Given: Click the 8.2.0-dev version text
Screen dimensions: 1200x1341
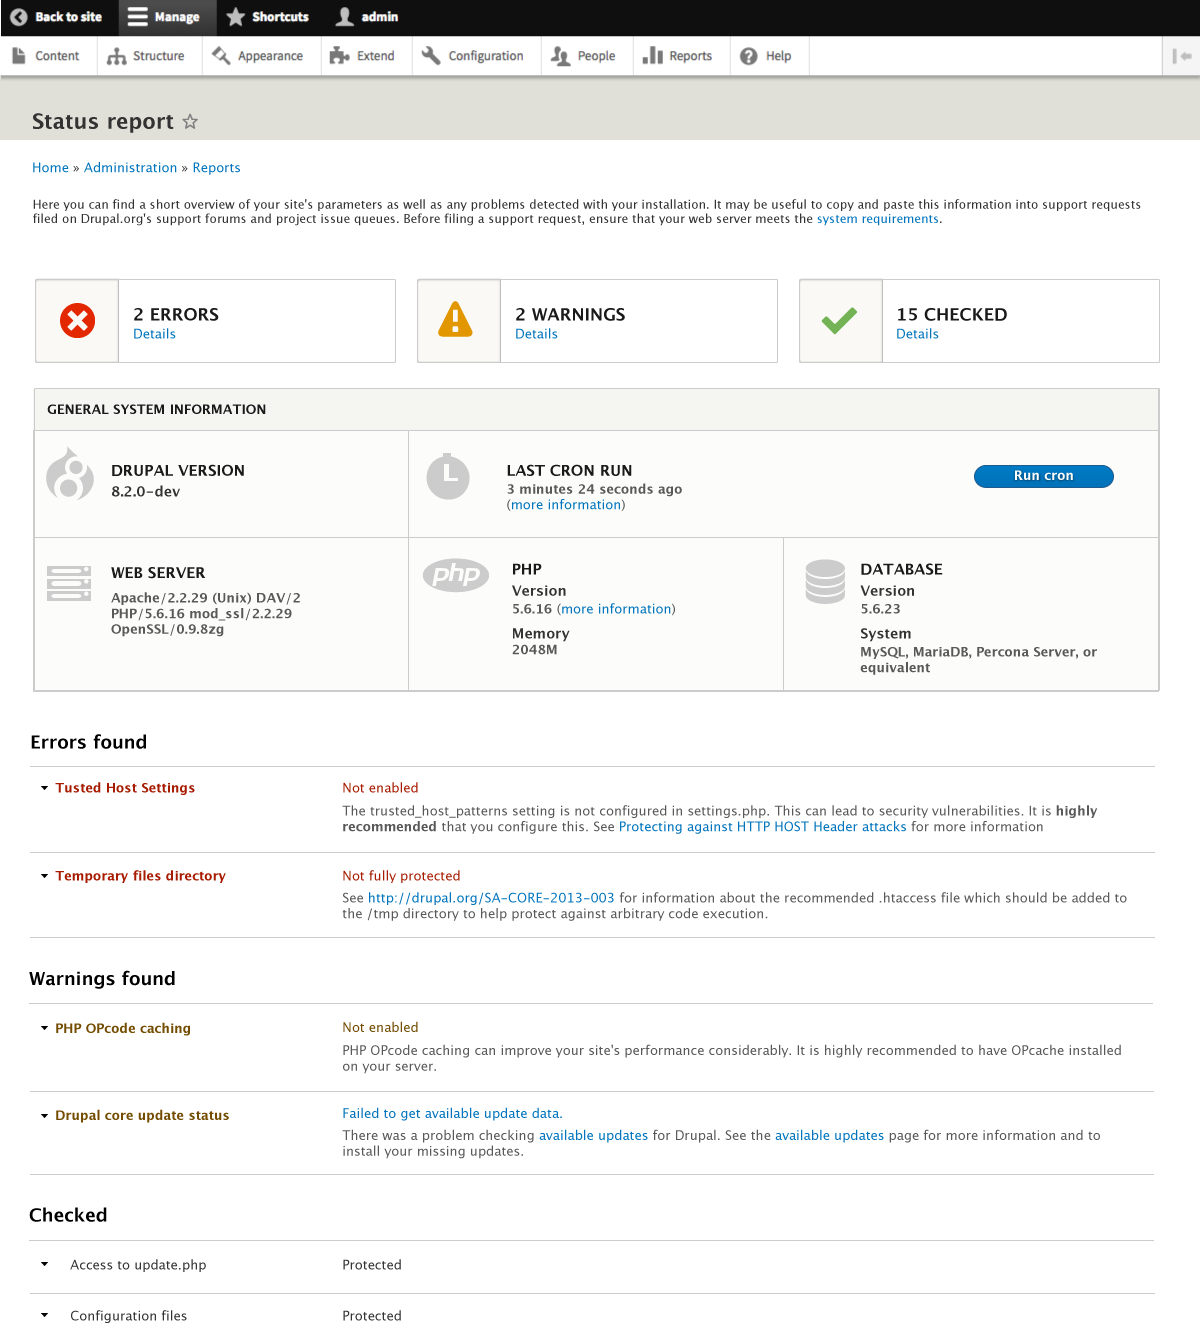Looking at the screenshot, I should [145, 492].
